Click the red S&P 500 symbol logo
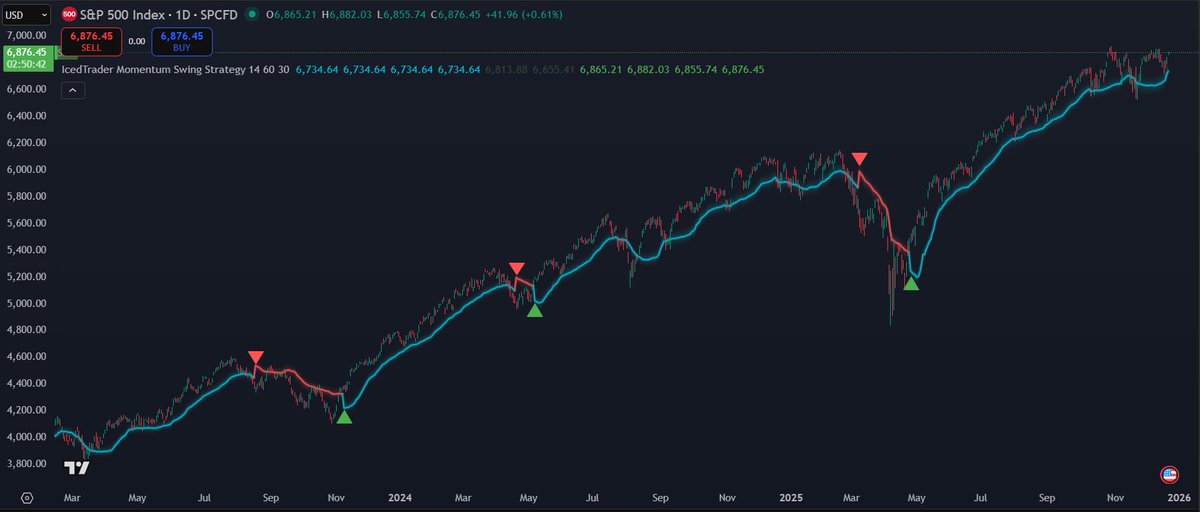The height and width of the screenshot is (512, 1200). click(x=68, y=15)
